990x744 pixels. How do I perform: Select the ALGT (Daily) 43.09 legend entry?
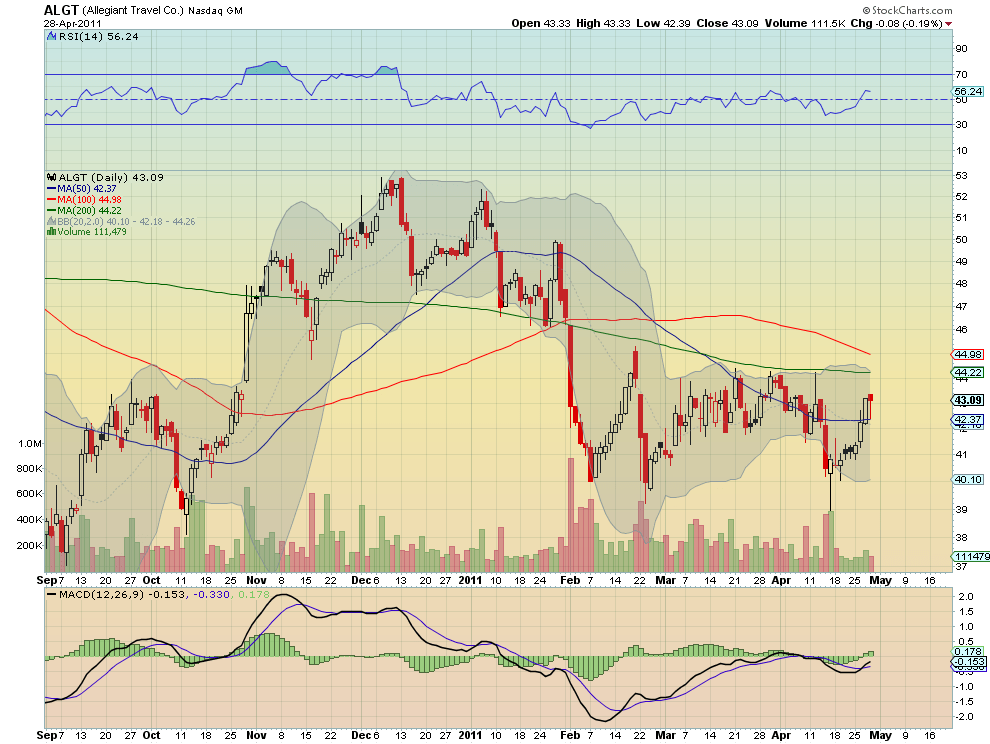click(x=111, y=177)
